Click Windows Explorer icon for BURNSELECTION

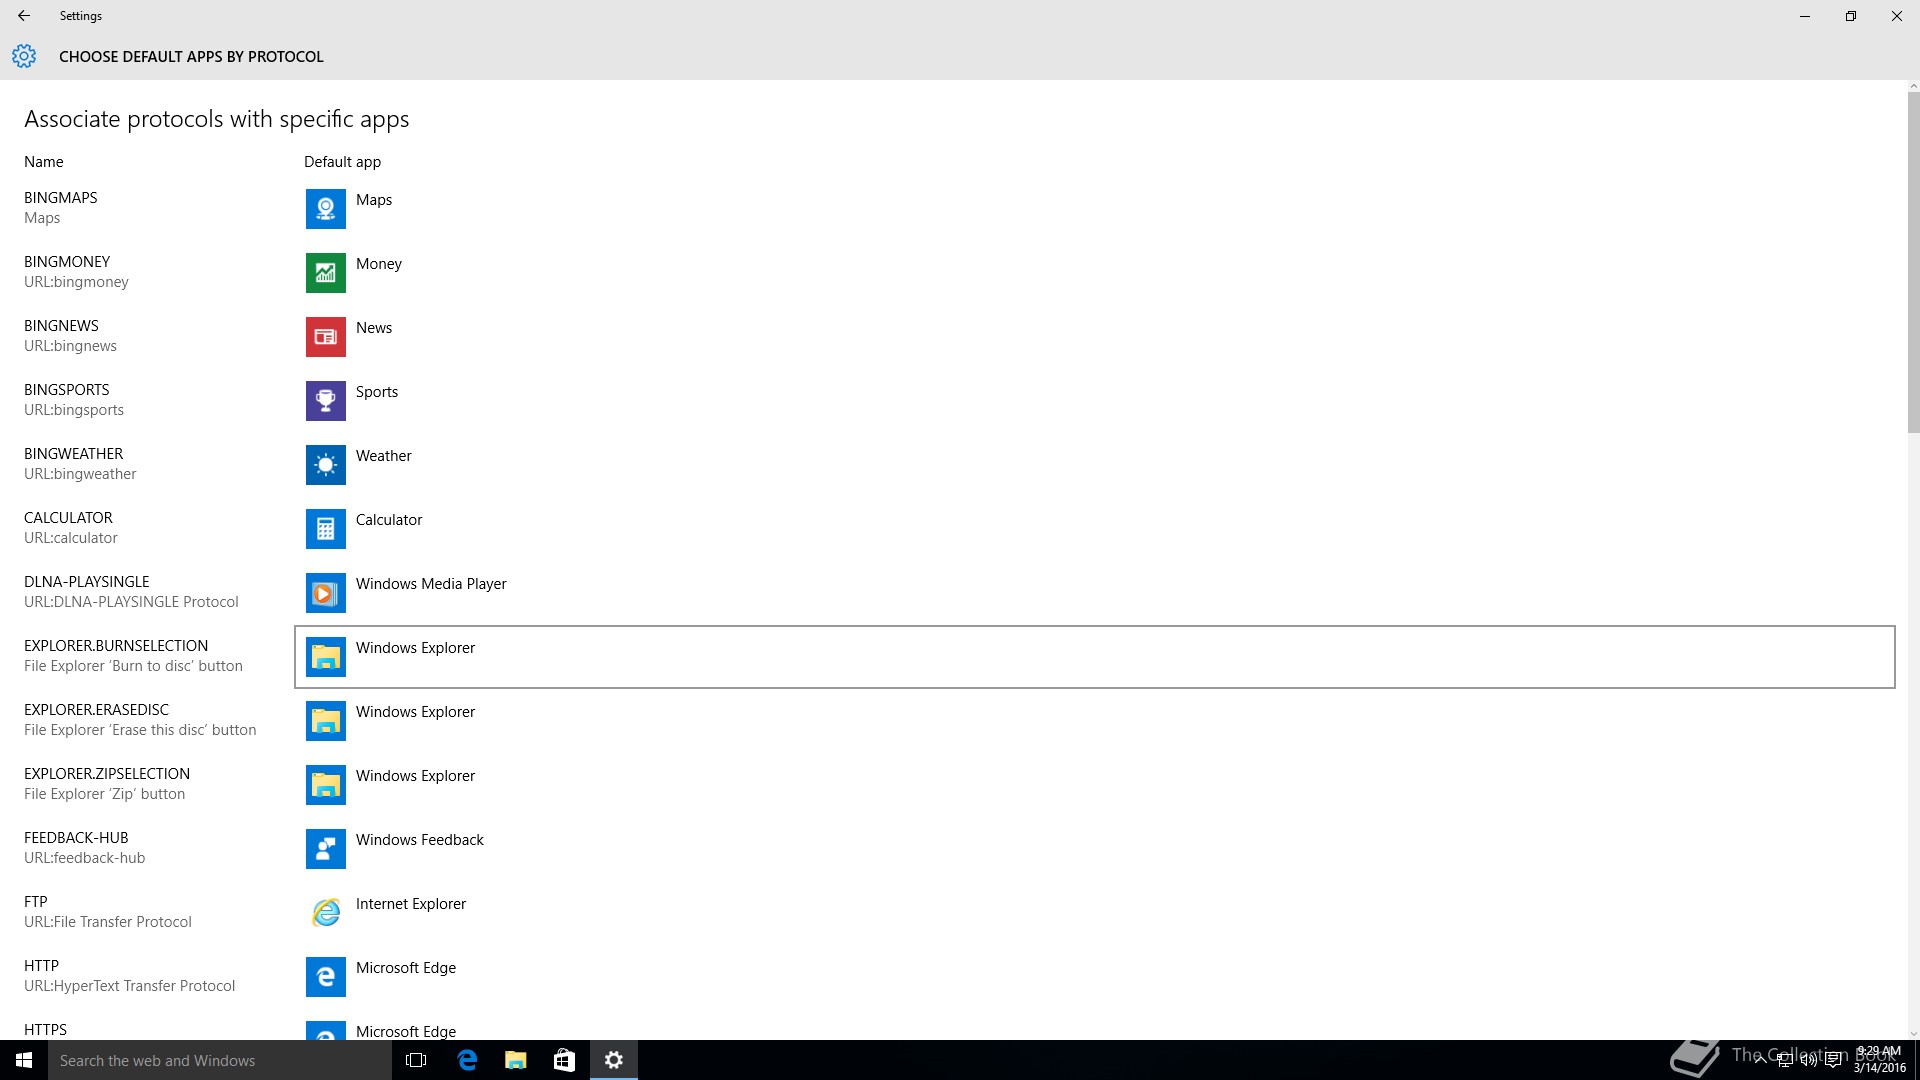click(325, 657)
